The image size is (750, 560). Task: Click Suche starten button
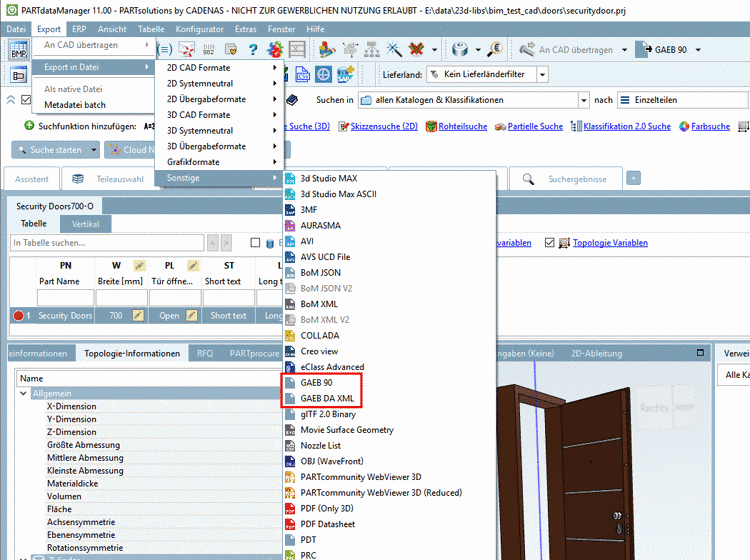[50, 150]
